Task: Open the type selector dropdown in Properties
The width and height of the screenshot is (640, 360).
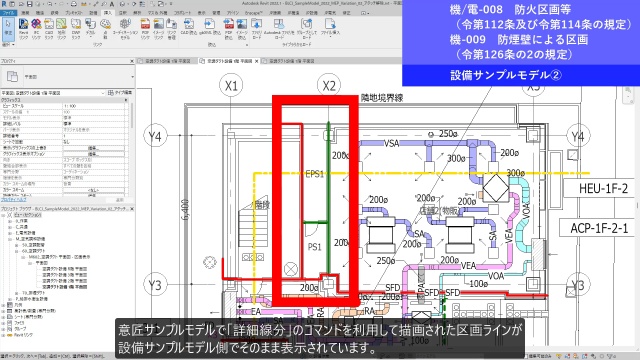Action: pos(132,77)
